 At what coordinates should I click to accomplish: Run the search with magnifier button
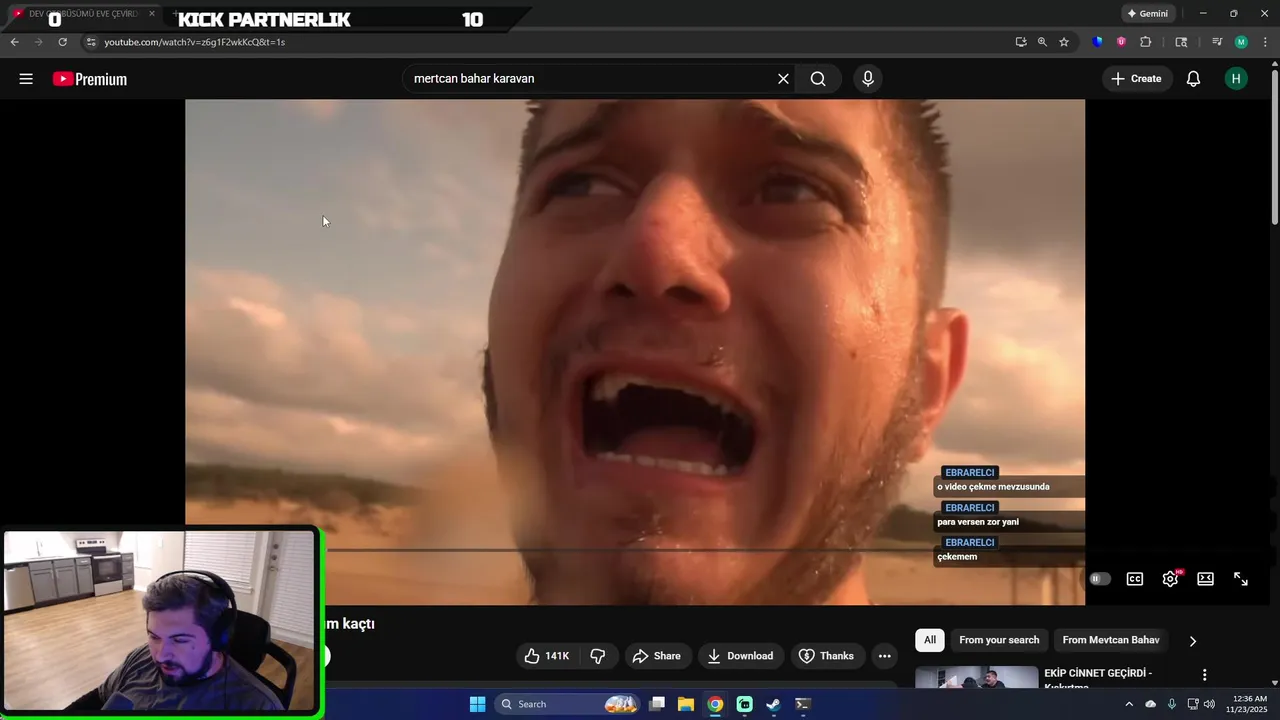pyautogui.click(x=818, y=79)
